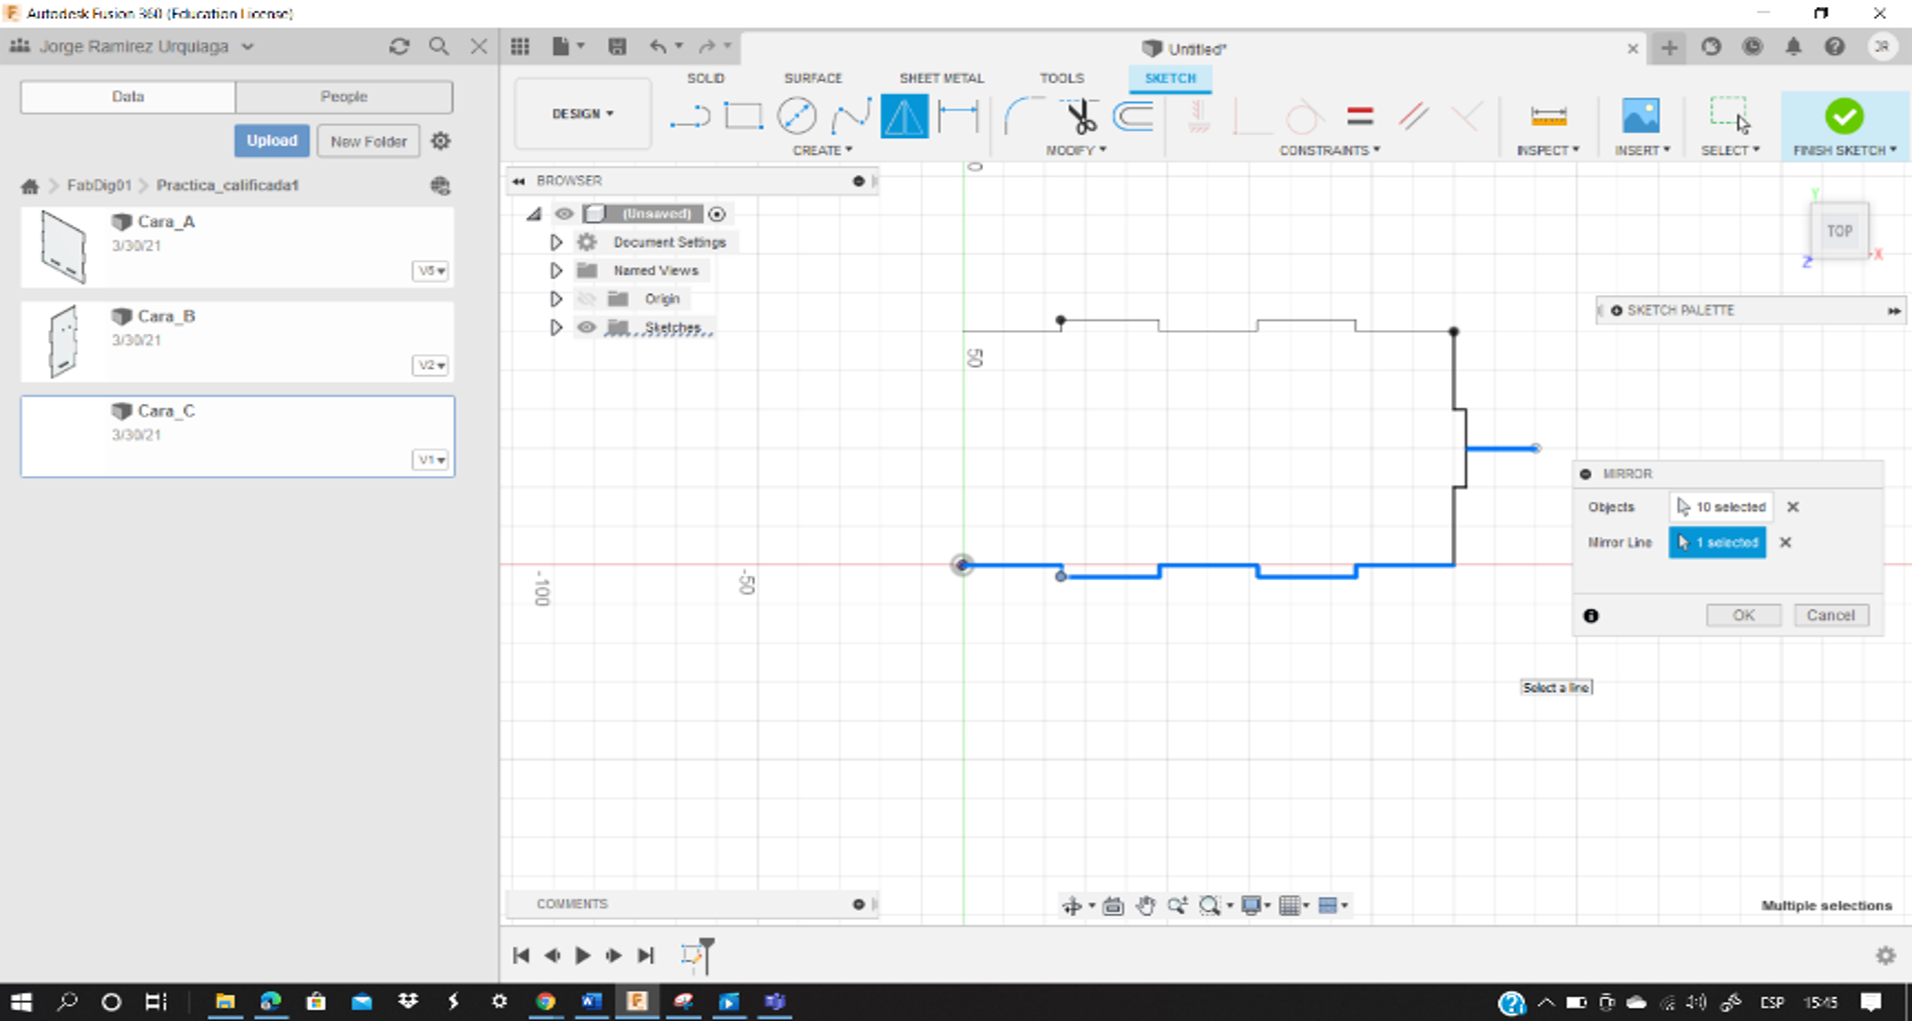Open the MODIFY dropdown menu

[1076, 150]
